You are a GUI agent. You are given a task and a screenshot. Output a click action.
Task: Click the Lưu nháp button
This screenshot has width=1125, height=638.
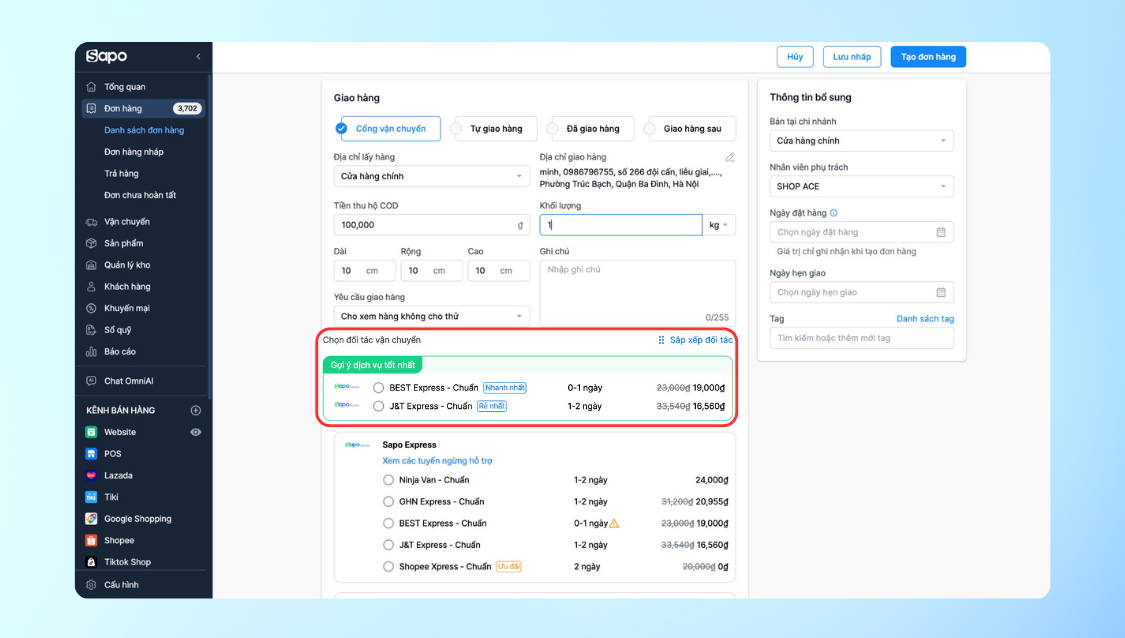pos(852,57)
